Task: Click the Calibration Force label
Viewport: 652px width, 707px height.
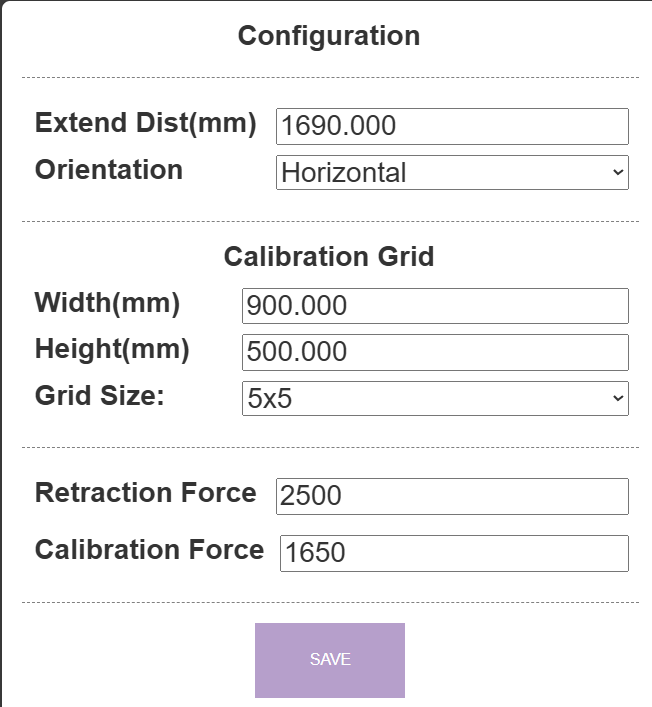Action: 150,550
